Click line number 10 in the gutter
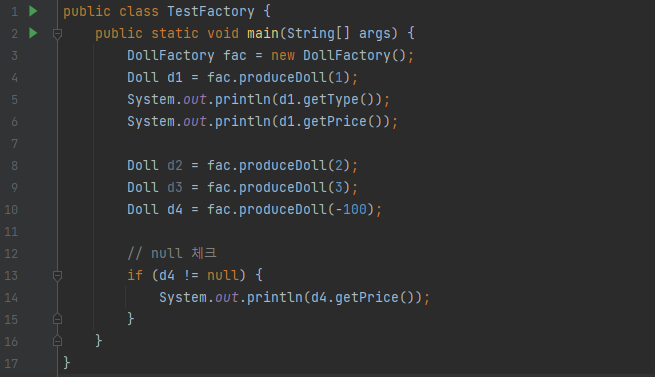This screenshot has width=655, height=377. point(11,209)
